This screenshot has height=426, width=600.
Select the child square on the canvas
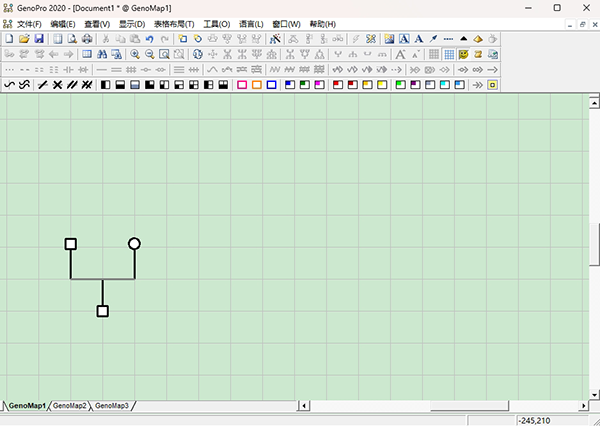click(103, 311)
